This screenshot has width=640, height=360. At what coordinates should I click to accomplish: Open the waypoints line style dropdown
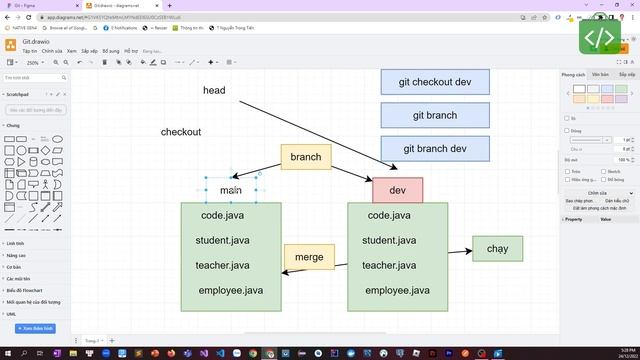[x=194, y=62]
